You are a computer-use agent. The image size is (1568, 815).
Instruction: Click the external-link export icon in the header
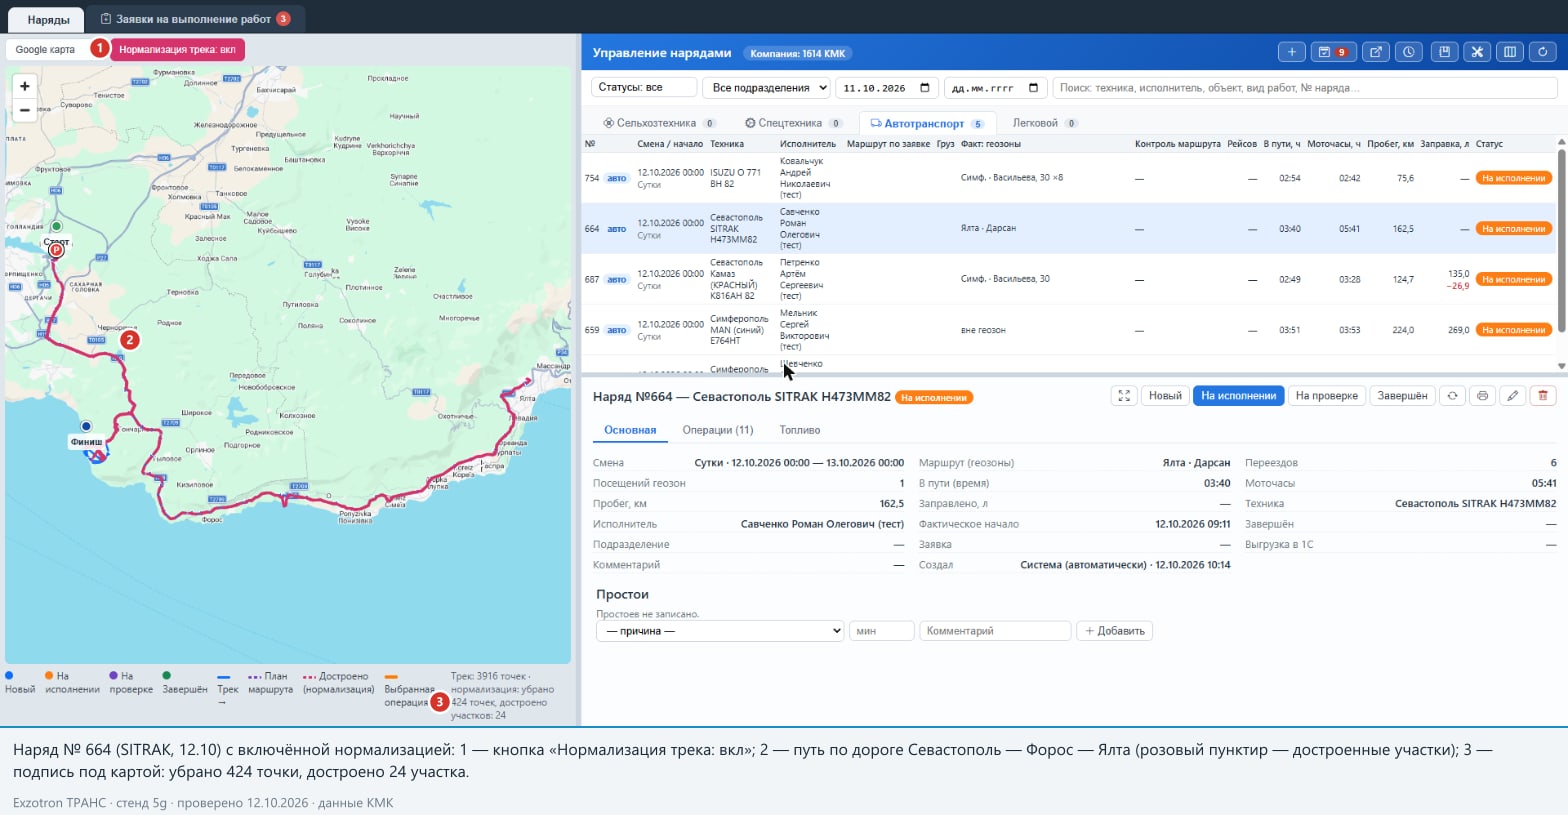pyautogui.click(x=1376, y=52)
